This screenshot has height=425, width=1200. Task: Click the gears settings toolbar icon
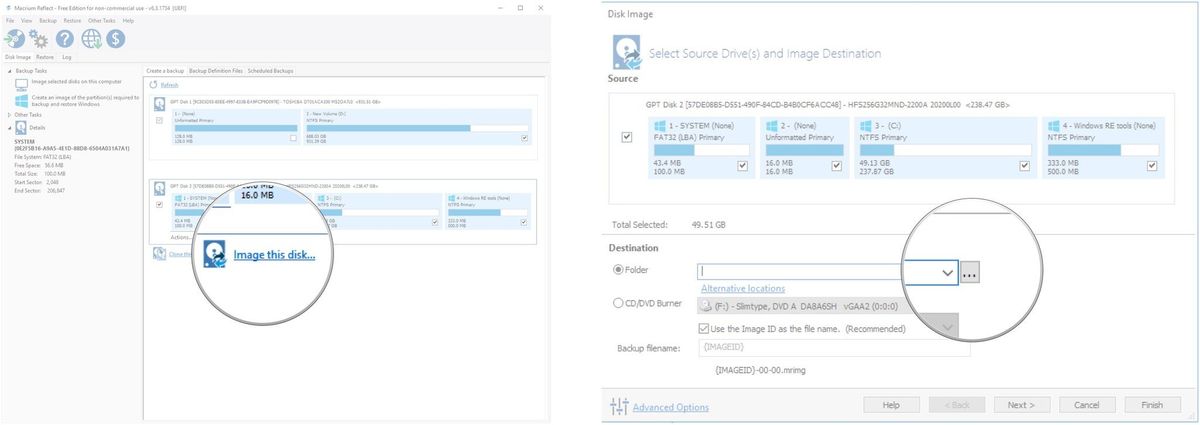point(40,39)
